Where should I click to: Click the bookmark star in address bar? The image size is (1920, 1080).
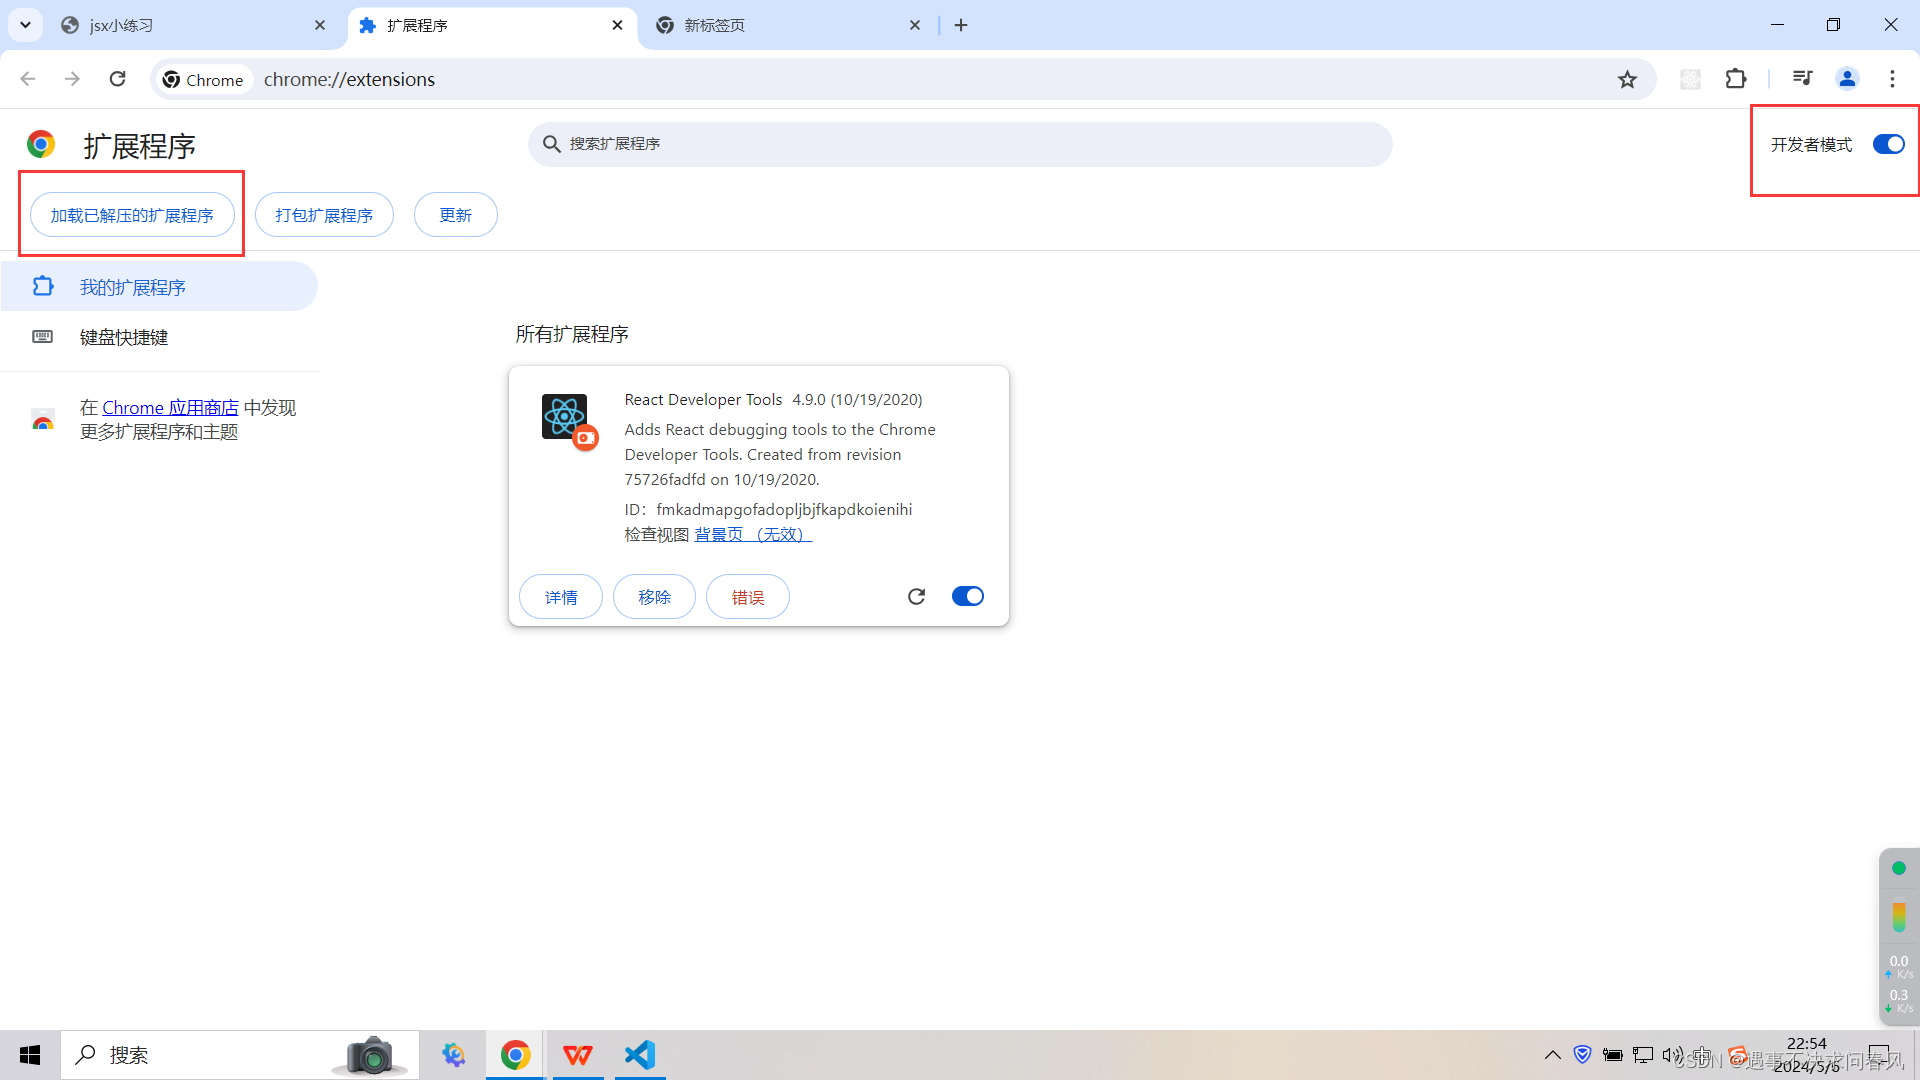pos(1628,79)
